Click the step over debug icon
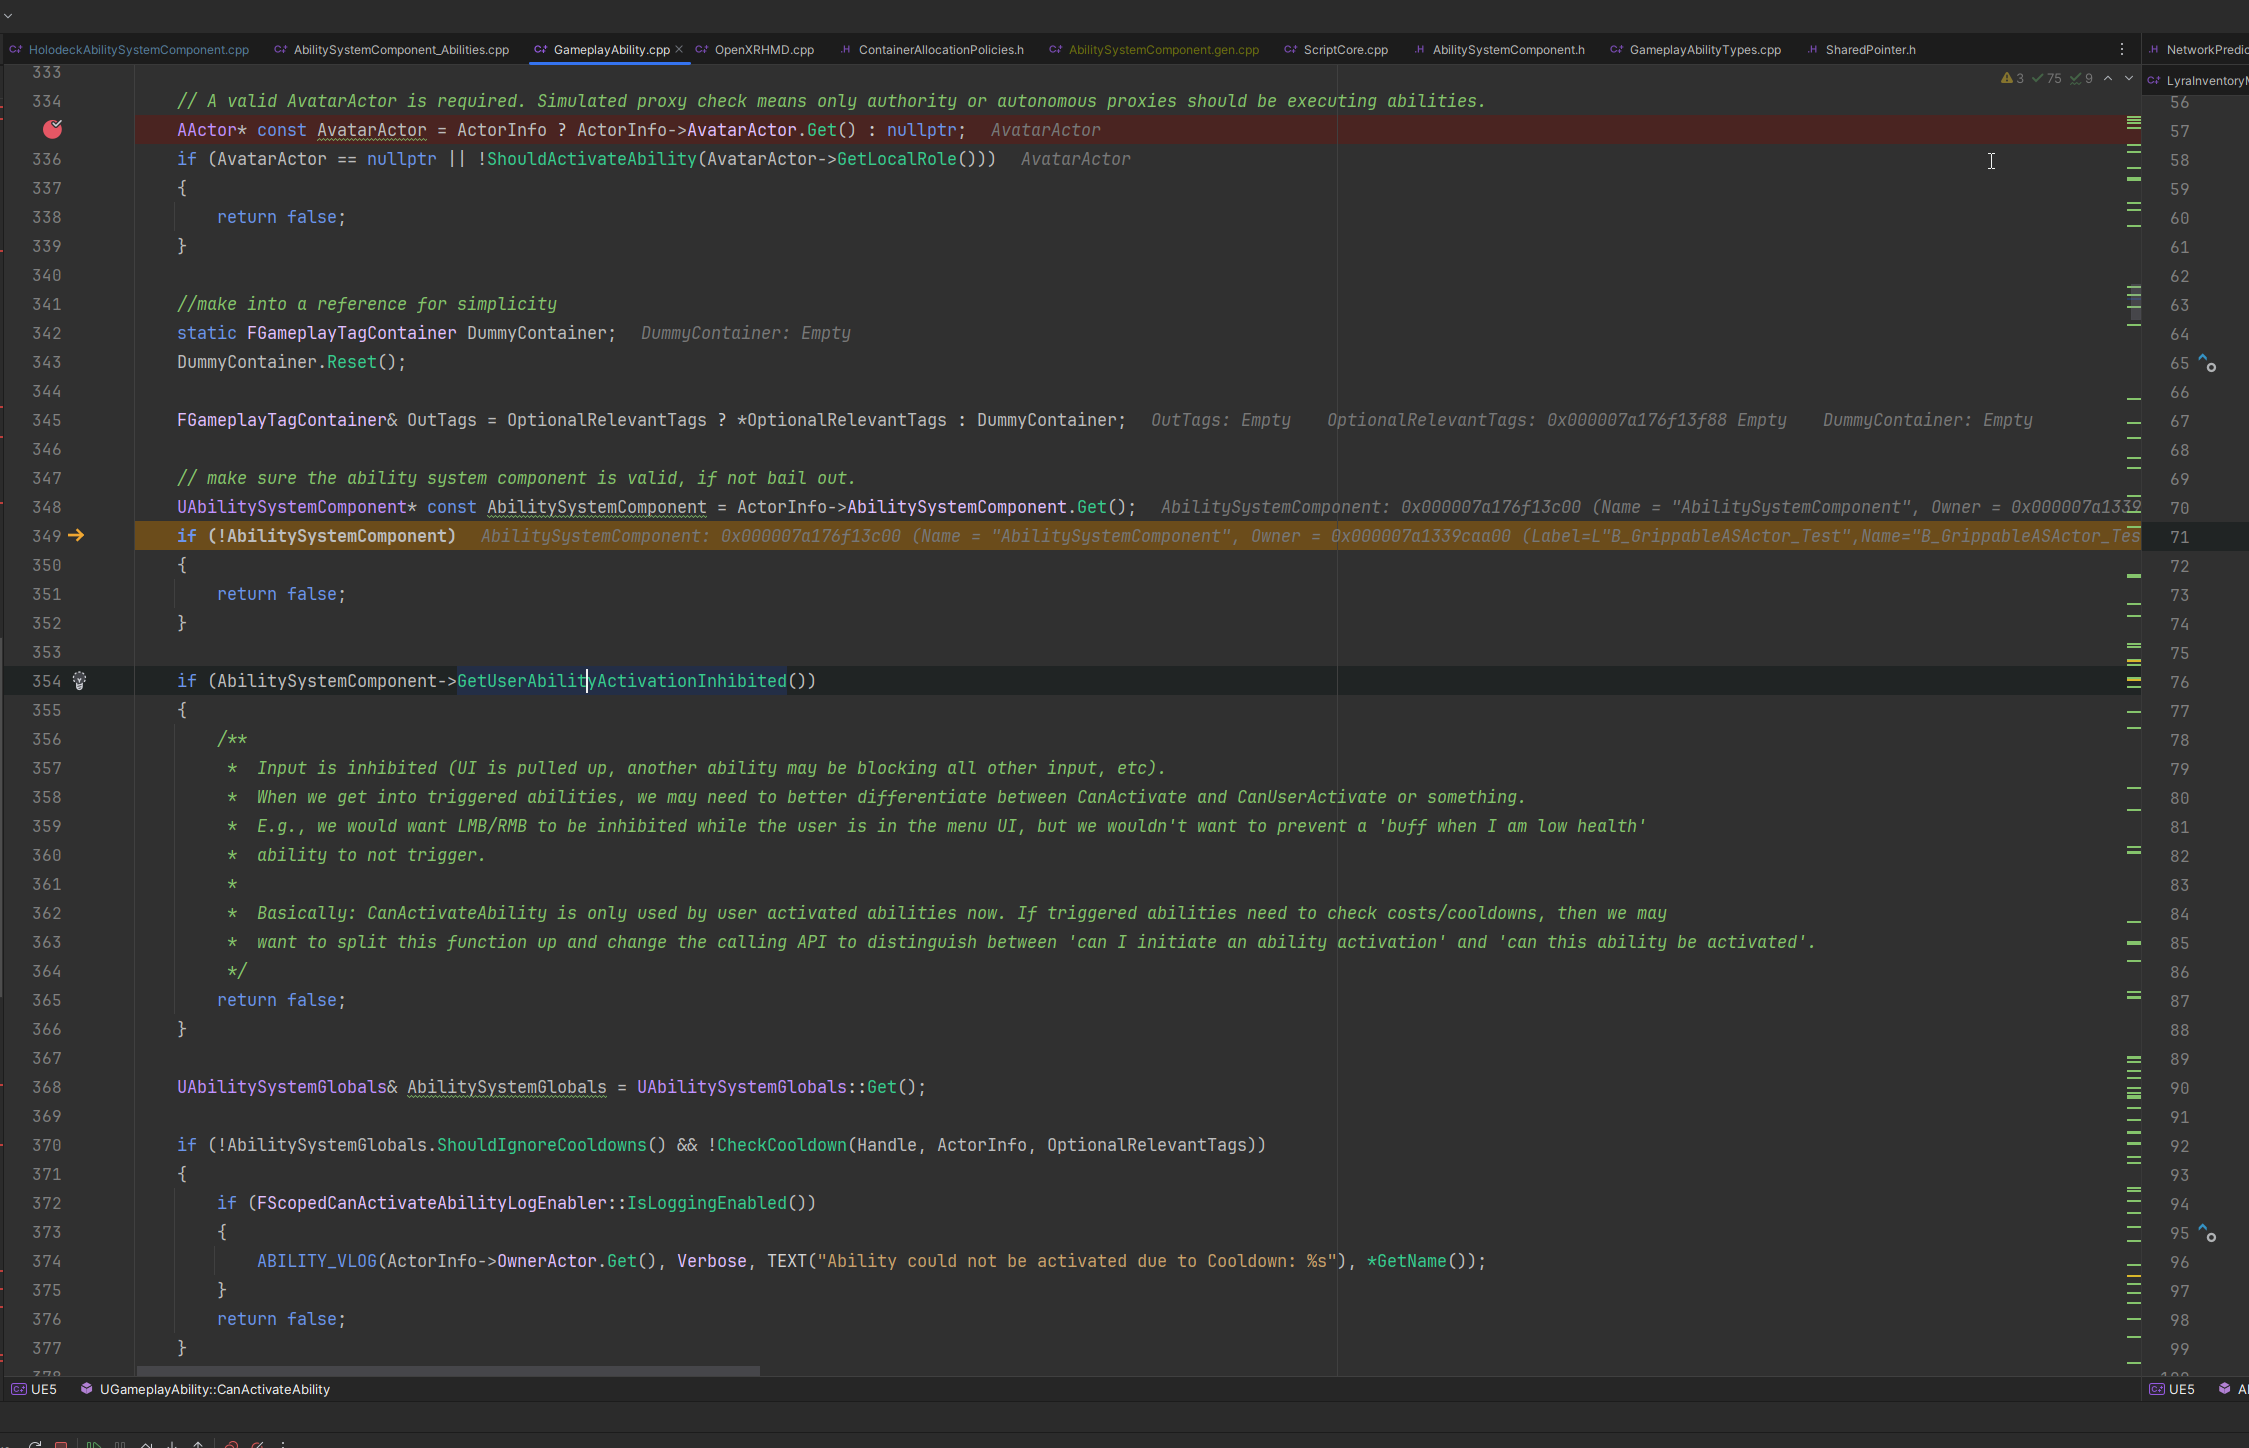This screenshot has width=2249, height=1448. point(146,1444)
